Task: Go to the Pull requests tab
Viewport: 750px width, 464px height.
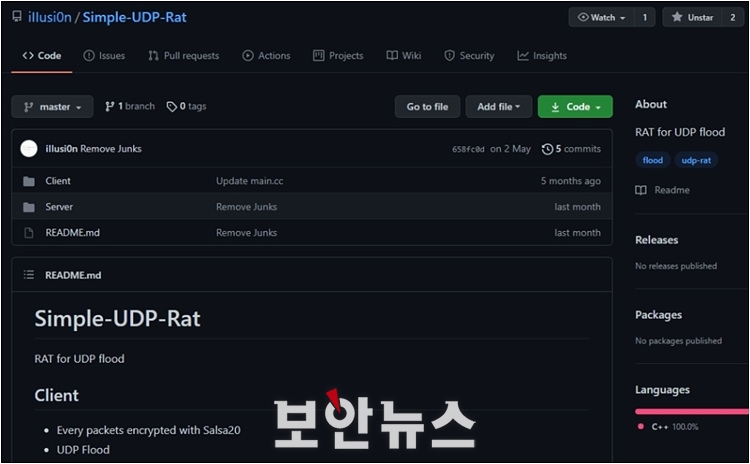Action: click(183, 55)
